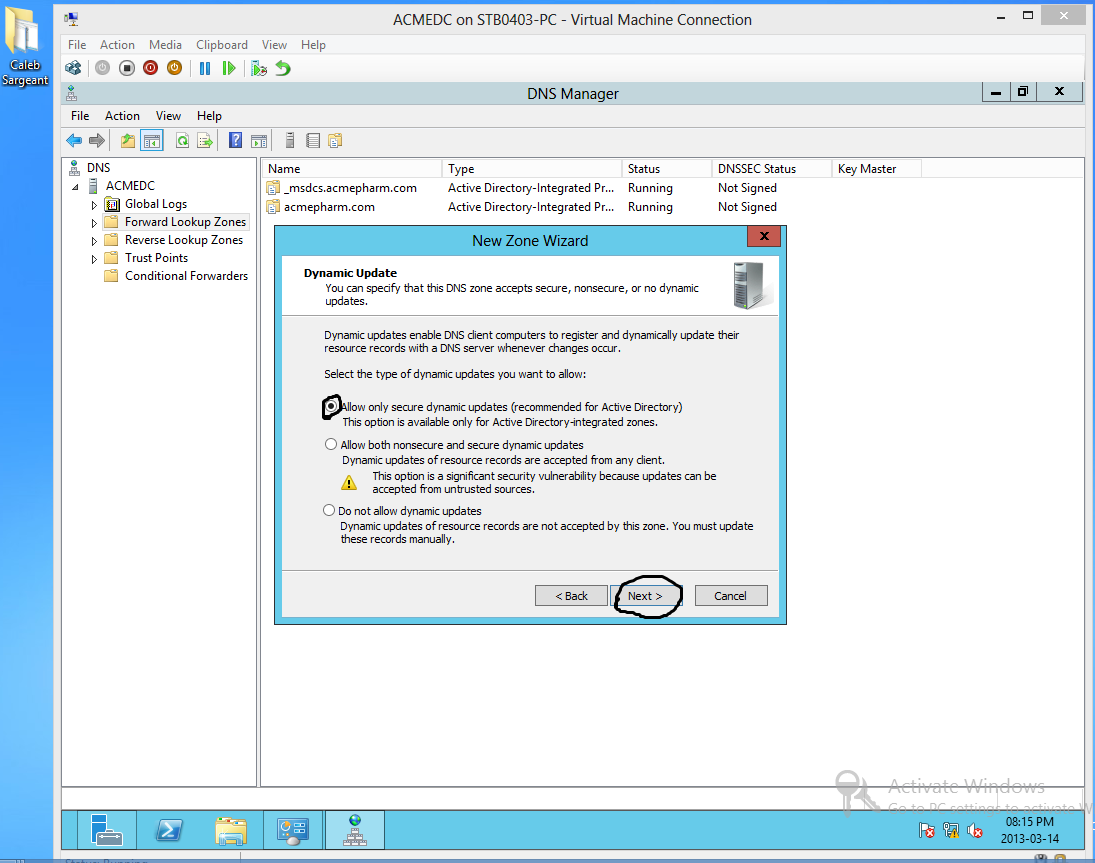Expand the Trust Points node
Viewport: 1095px width, 863px height.
94,259
